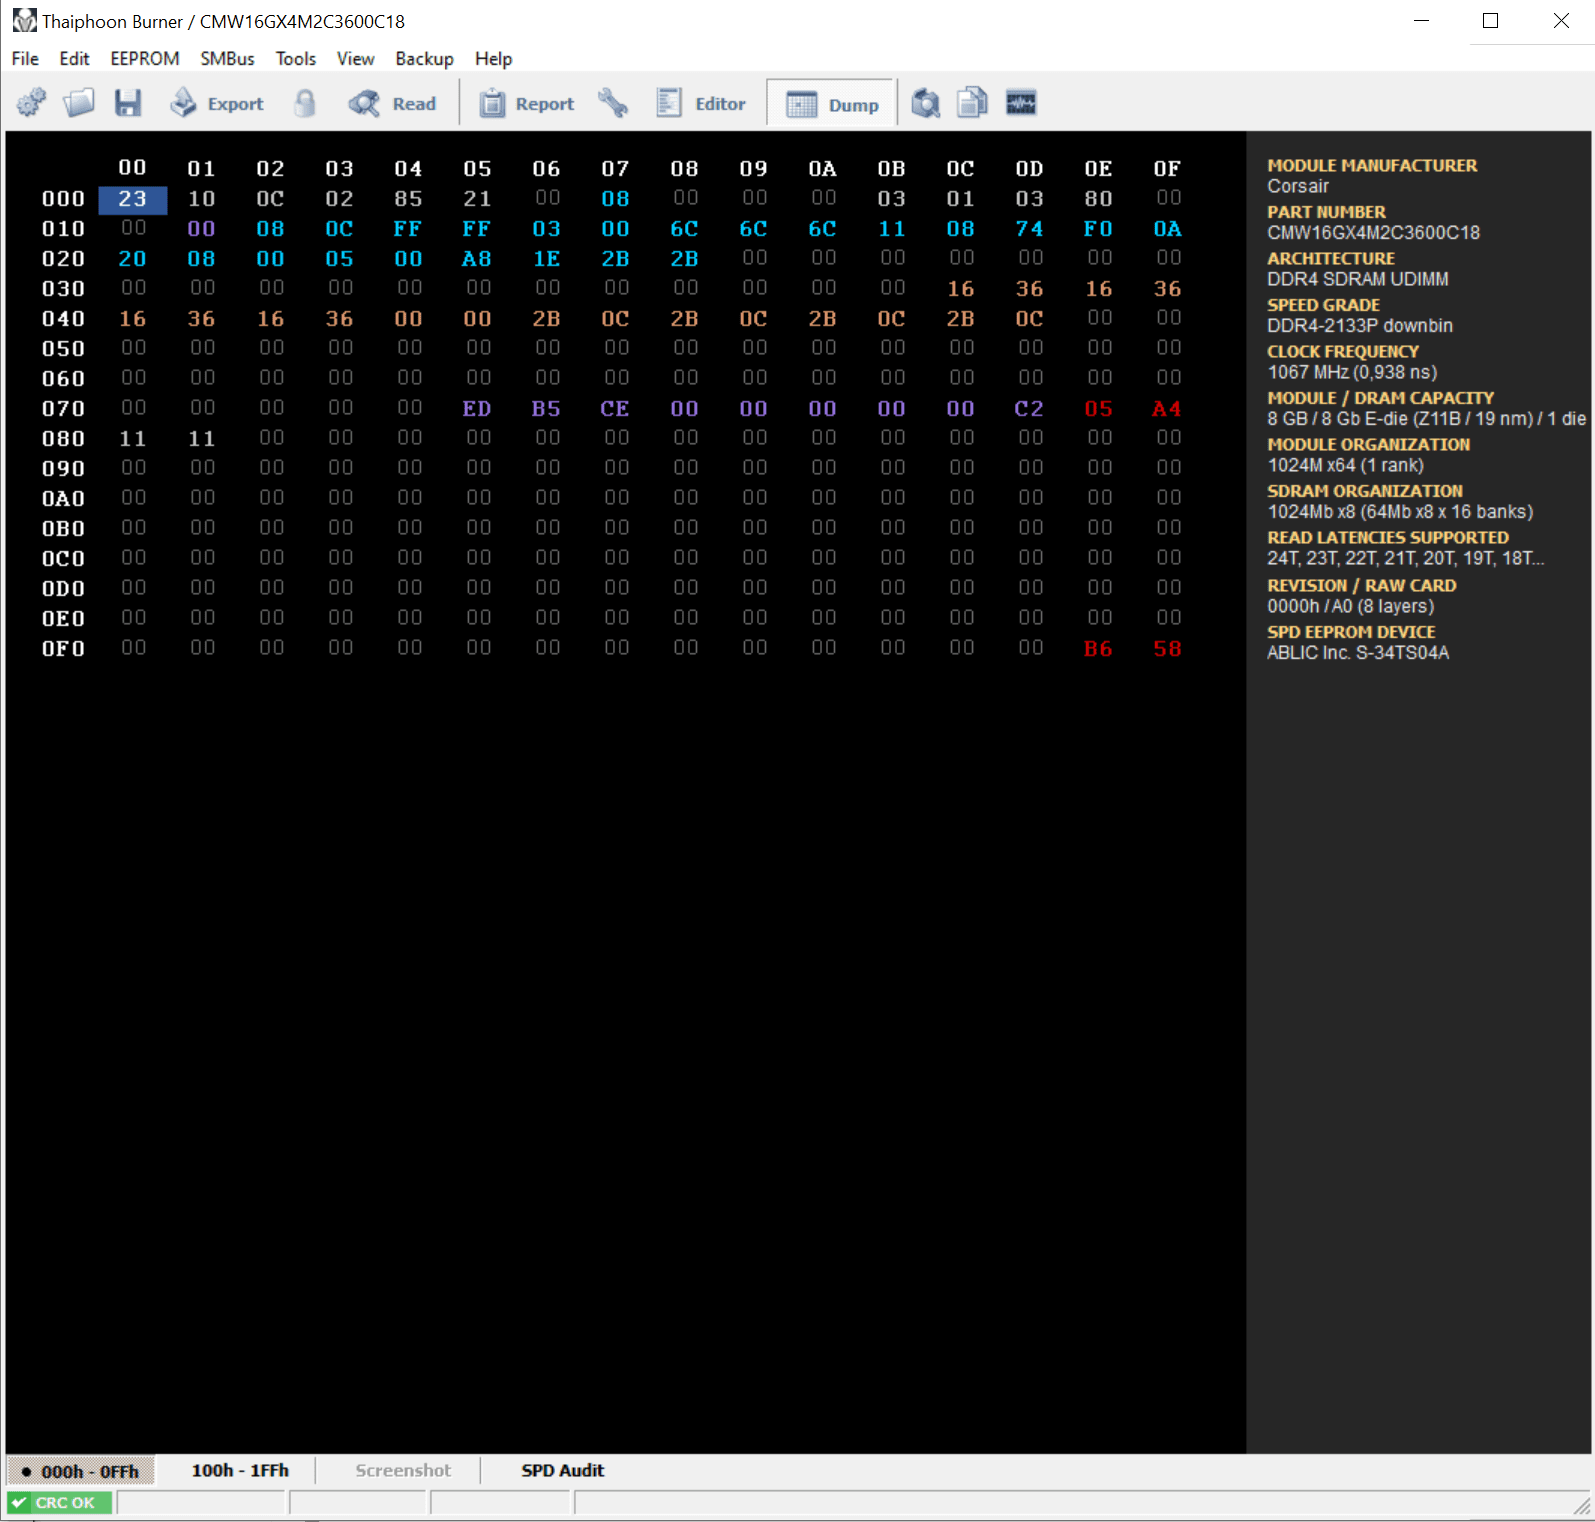Select first byte 11 in row 080
The height and width of the screenshot is (1522, 1595).
tap(132, 439)
